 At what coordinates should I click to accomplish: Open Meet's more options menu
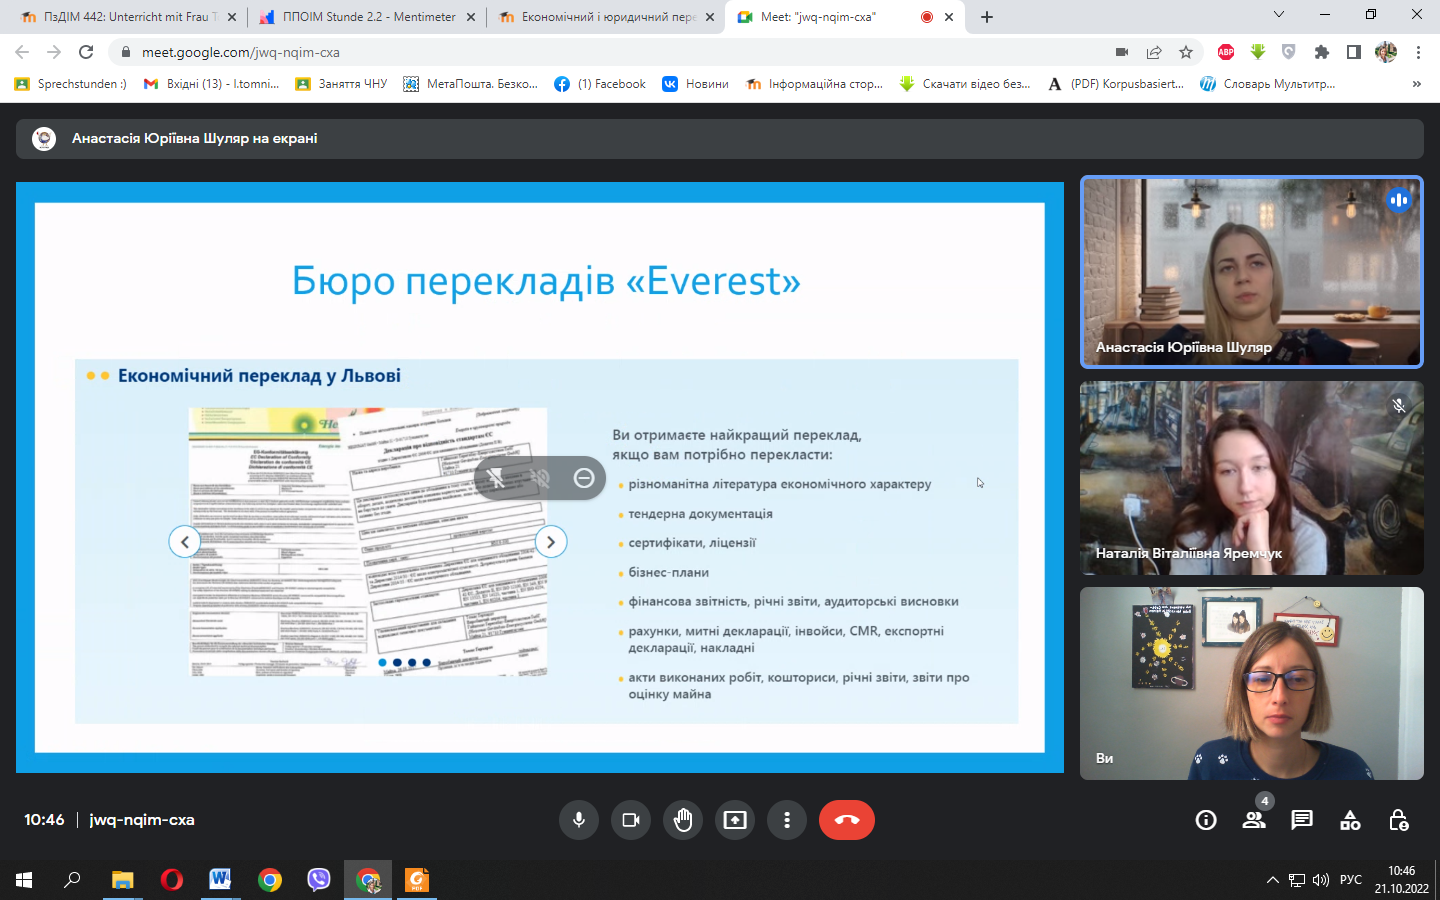point(787,820)
